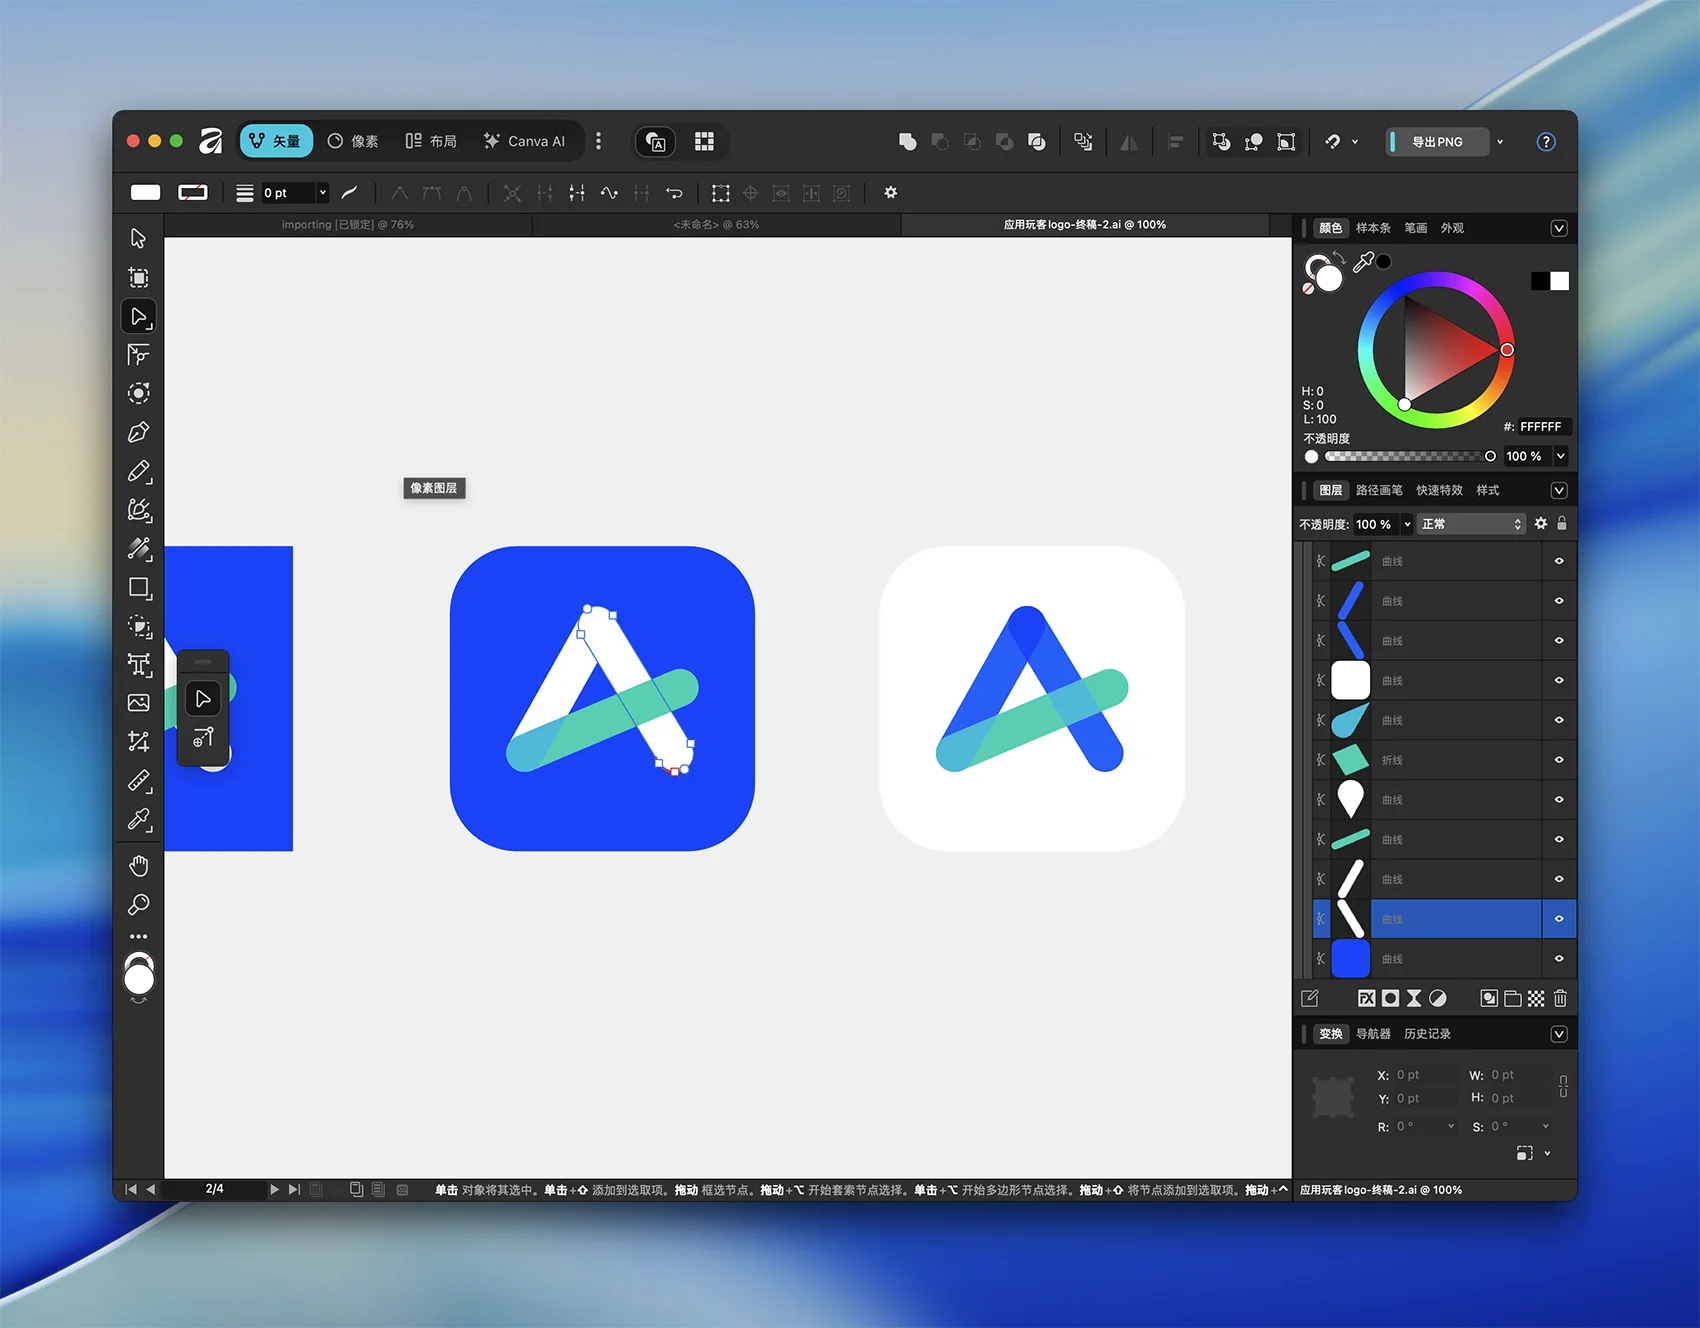Select the Zoom magnifier tool

click(139, 905)
